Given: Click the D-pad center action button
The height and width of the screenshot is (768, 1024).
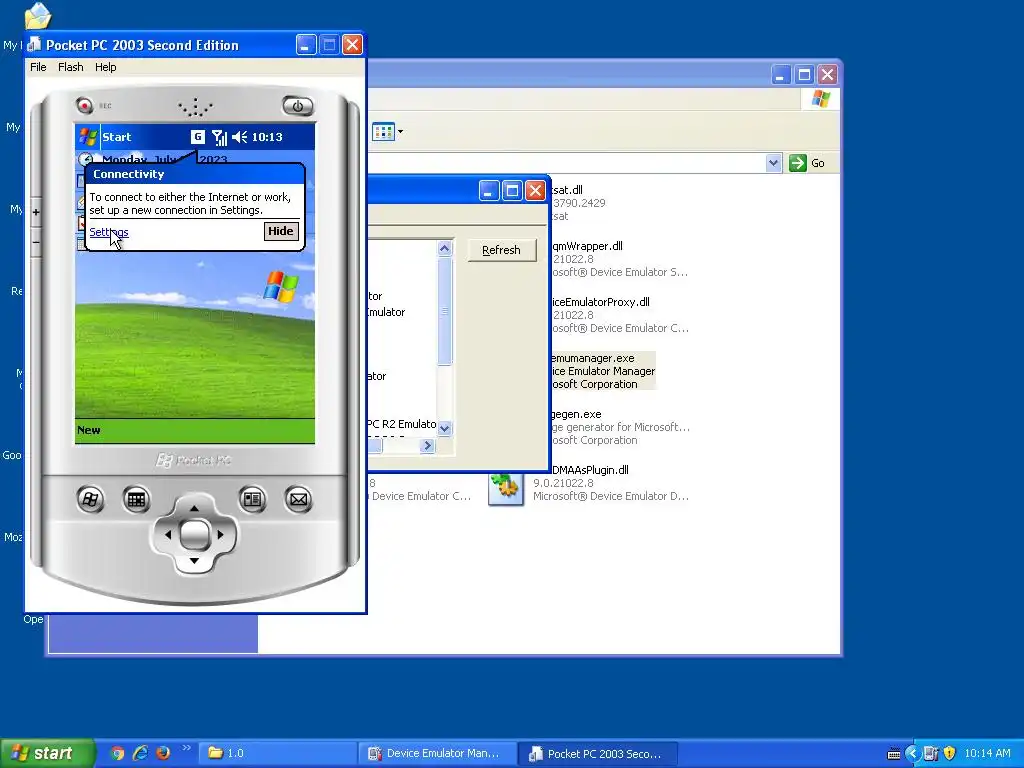Looking at the screenshot, I should coord(194,535).
